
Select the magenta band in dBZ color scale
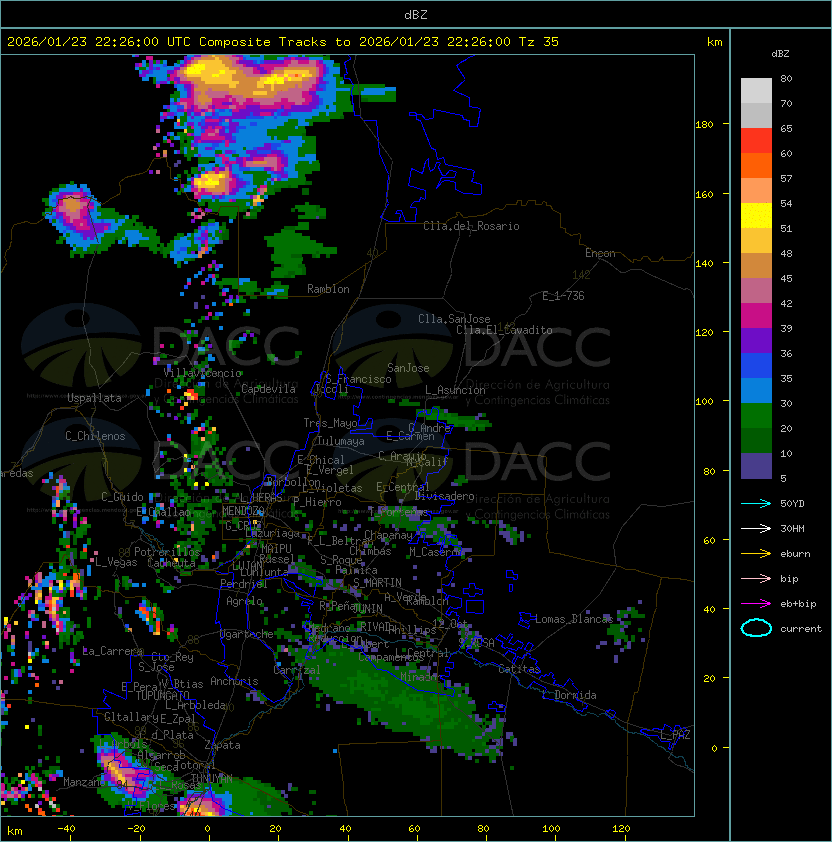pyautogui.click(x=756, y=315)
